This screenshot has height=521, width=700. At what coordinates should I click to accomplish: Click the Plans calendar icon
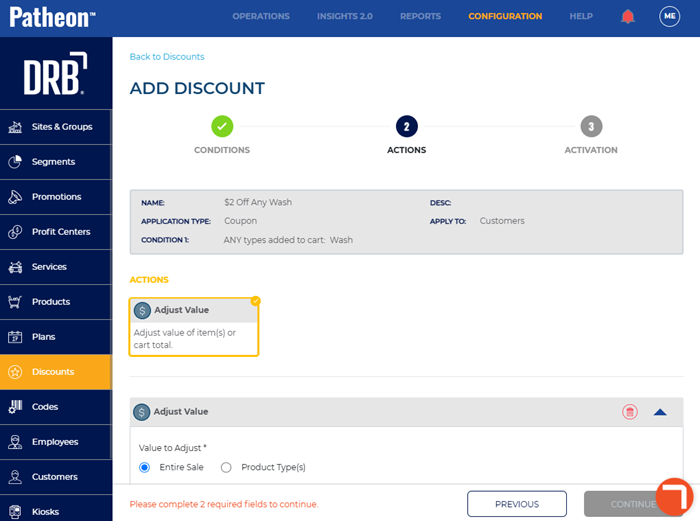15,337
